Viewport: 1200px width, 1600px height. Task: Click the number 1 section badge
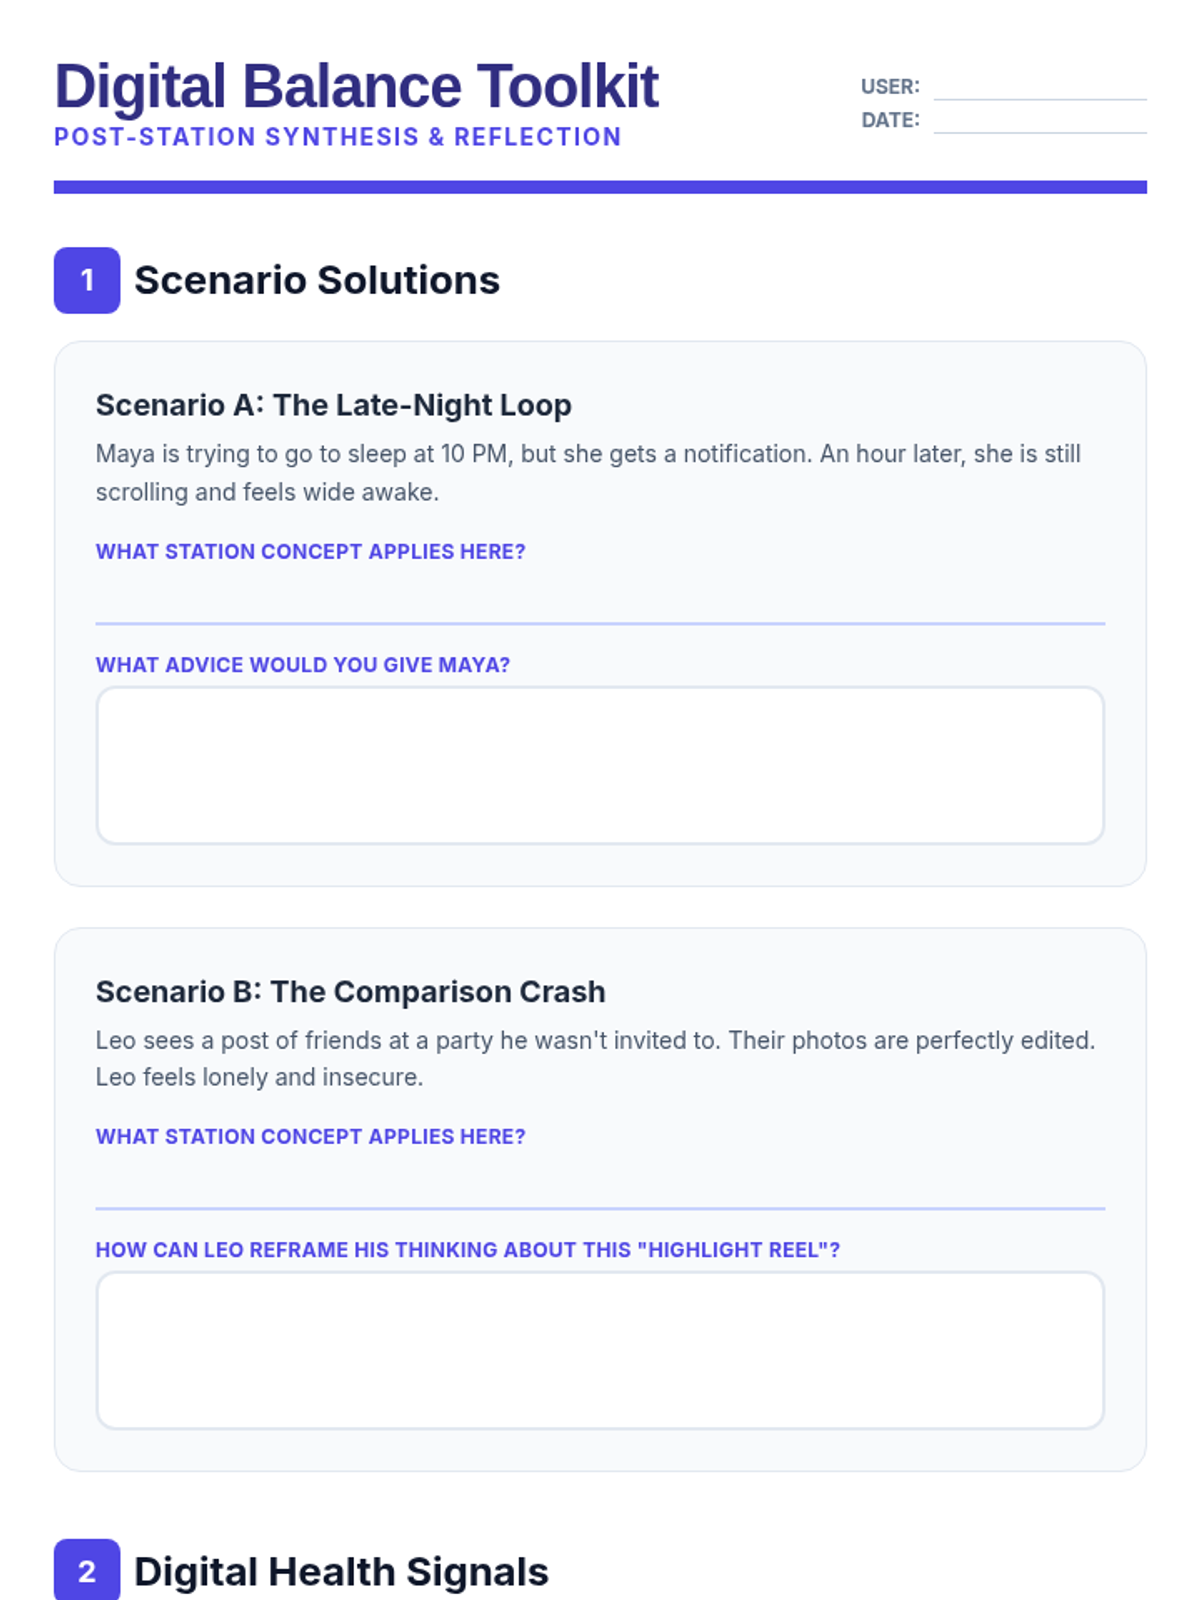87,280
